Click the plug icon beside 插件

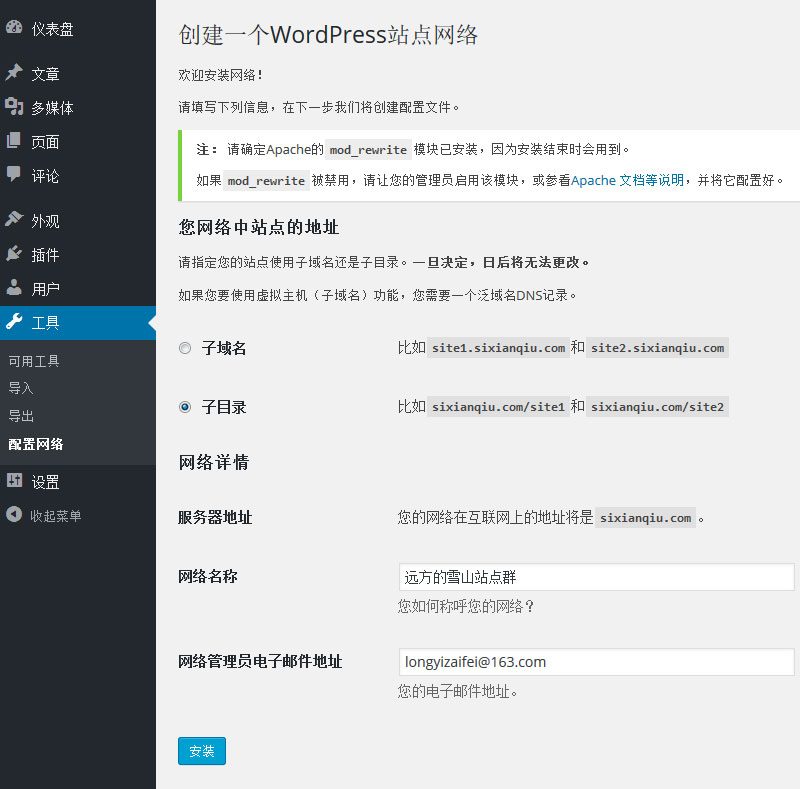[14, 253]
